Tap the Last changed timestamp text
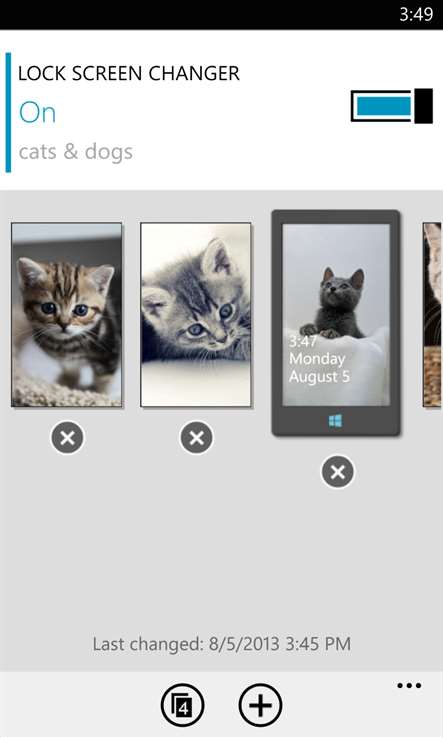The height and width of the screenshot is (738, 443). tap(222, 643)
